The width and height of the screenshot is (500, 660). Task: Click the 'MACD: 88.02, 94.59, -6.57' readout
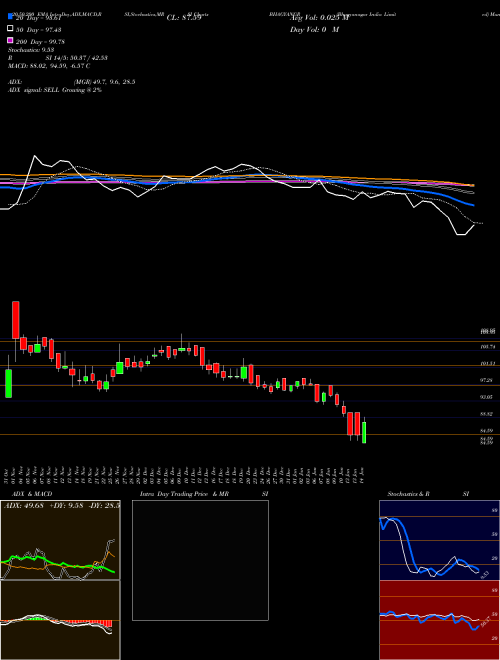49,66
